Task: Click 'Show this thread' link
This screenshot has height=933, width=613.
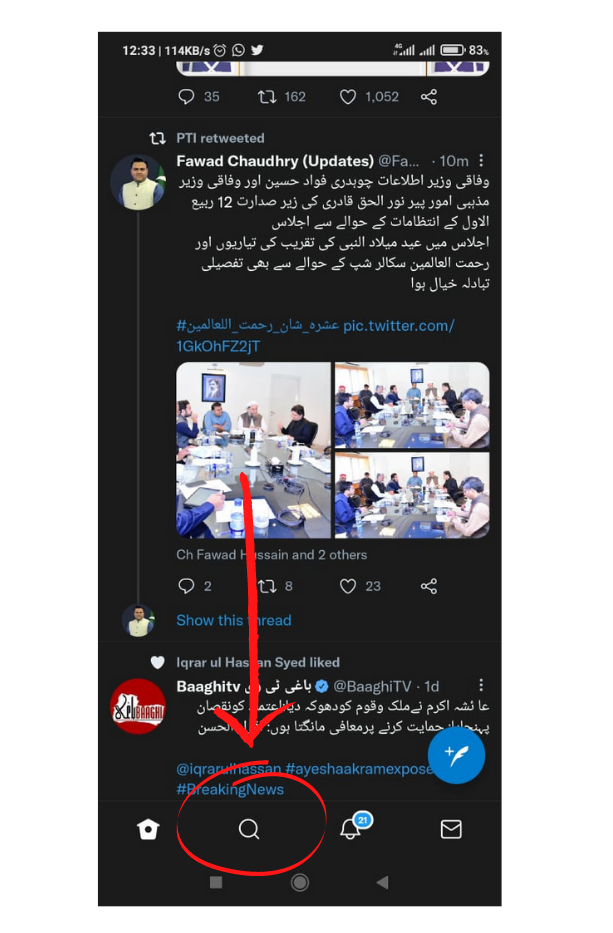Action: [x=234, y=620]
